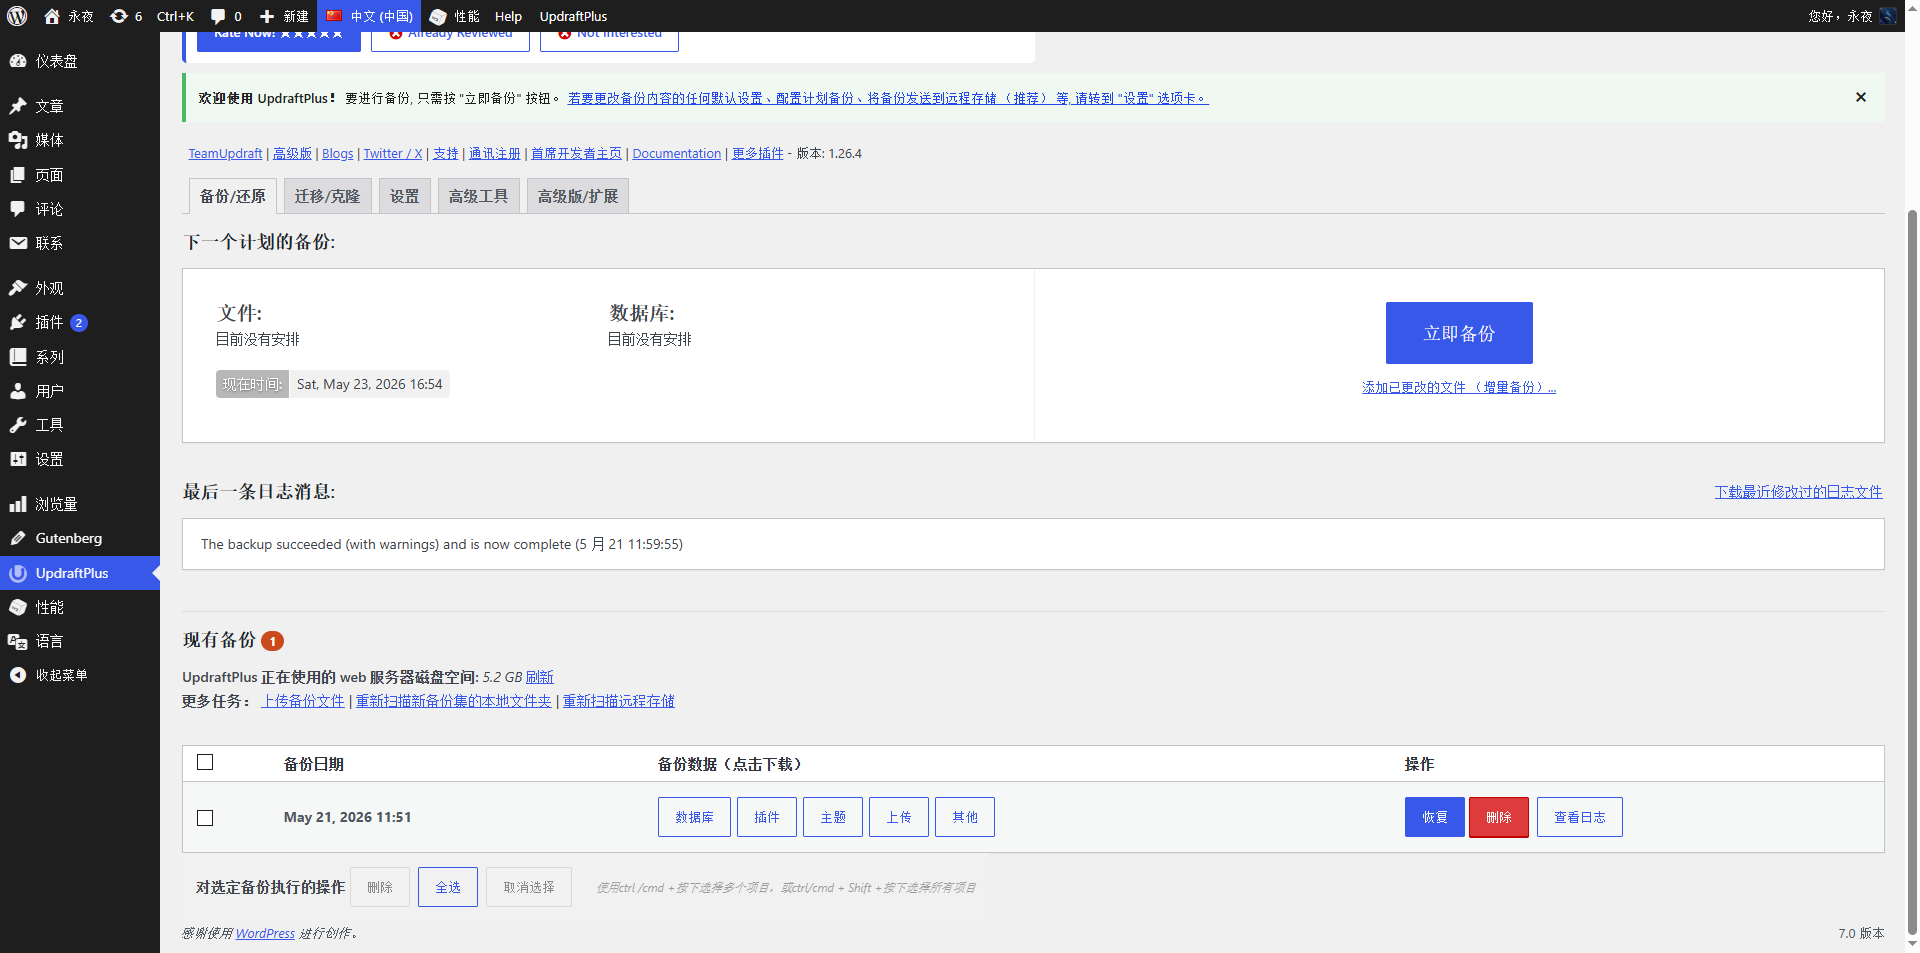Collapse the menu with 收起菜单
The image size is (1920, 953).
80,675
